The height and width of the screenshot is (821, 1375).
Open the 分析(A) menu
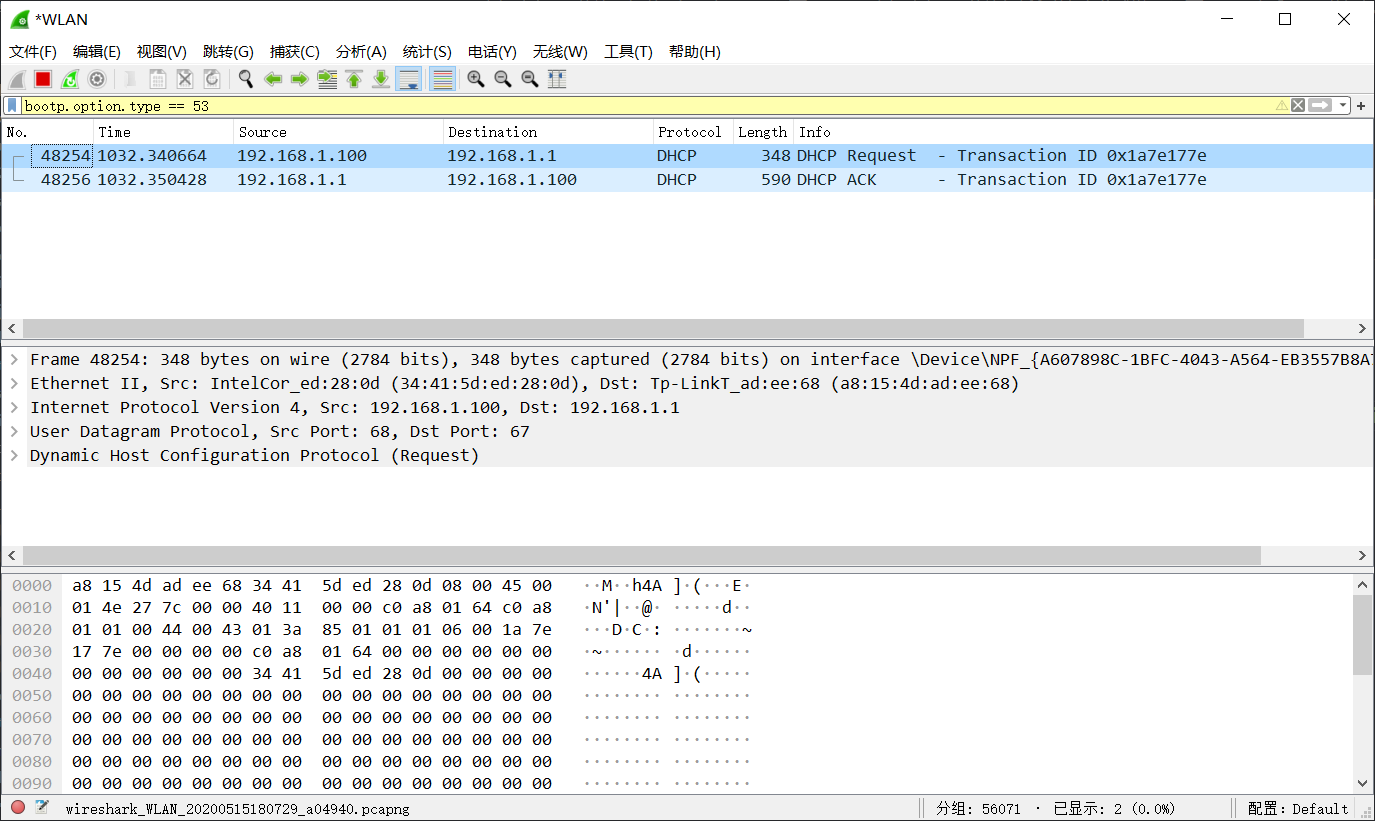[x=361, y=52]
